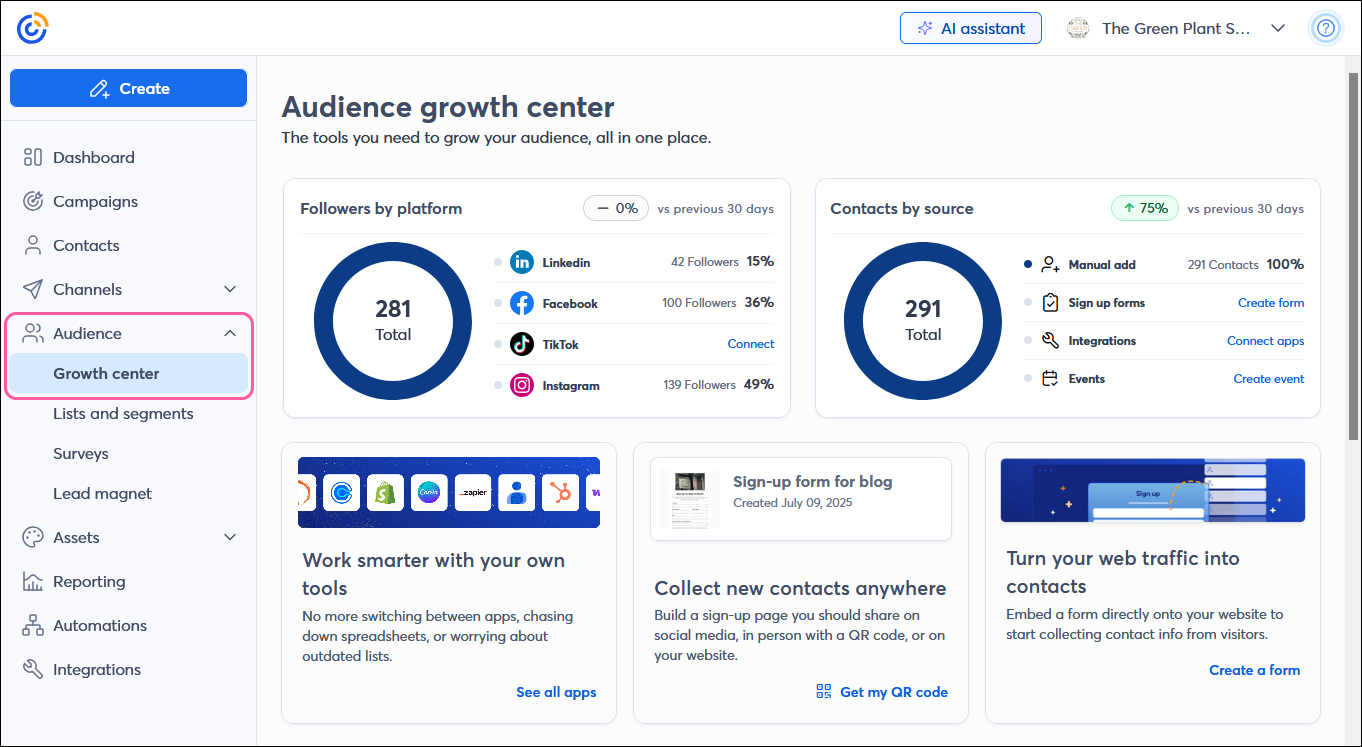Select the LinkedIn platform icon

pos(521,261)
